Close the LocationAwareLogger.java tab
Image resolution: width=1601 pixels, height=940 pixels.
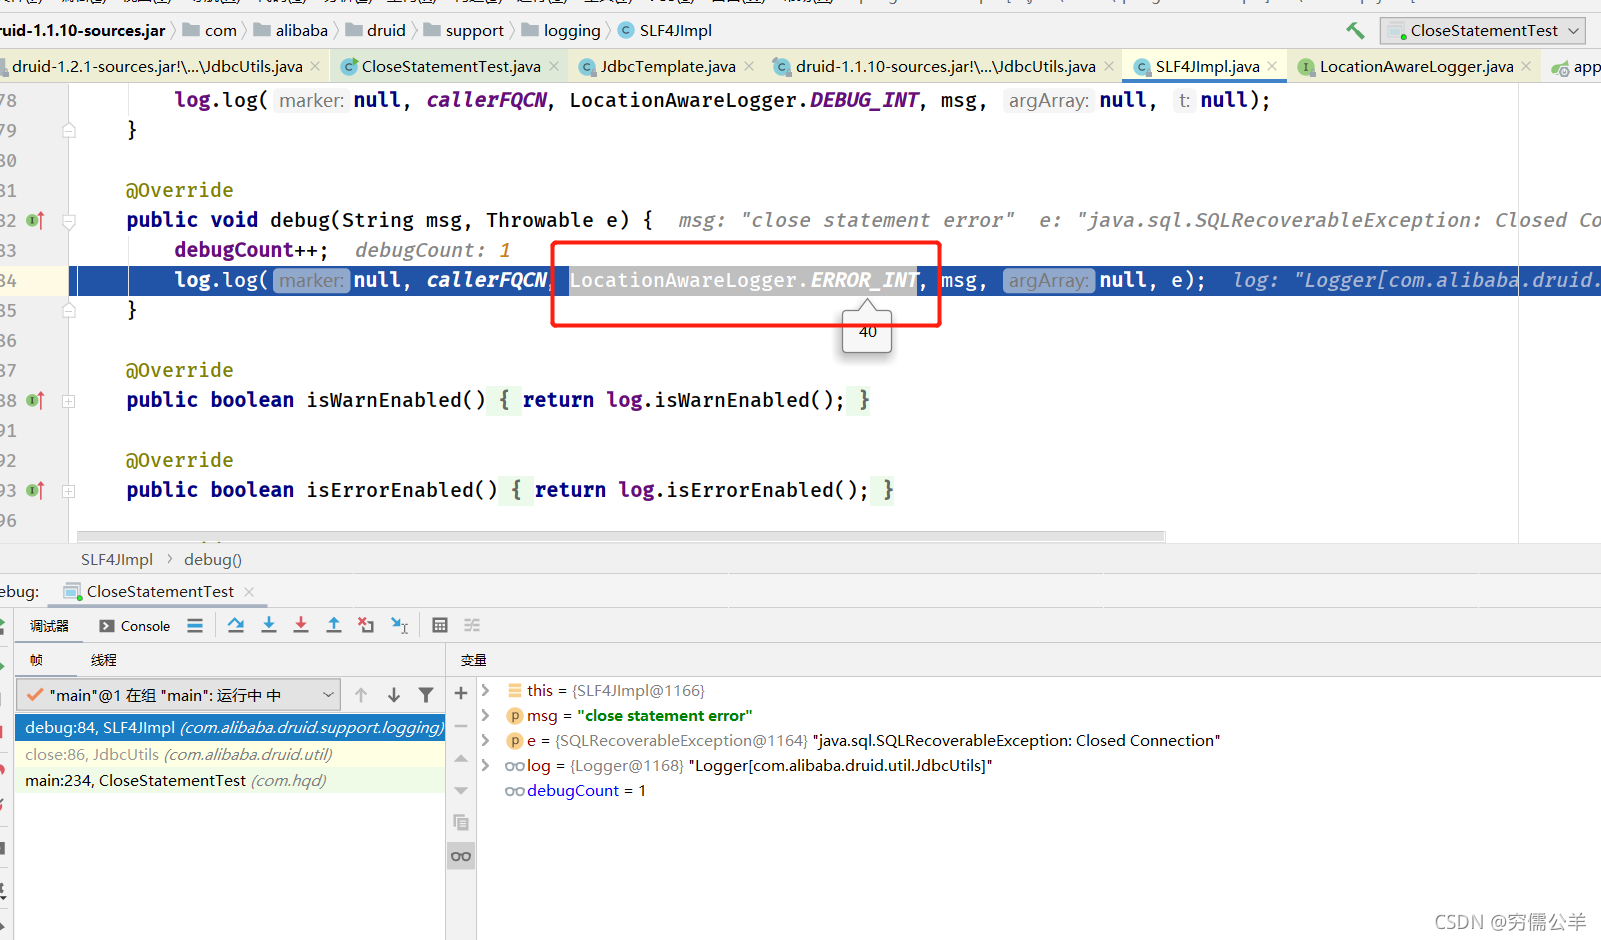point(1526,66)
